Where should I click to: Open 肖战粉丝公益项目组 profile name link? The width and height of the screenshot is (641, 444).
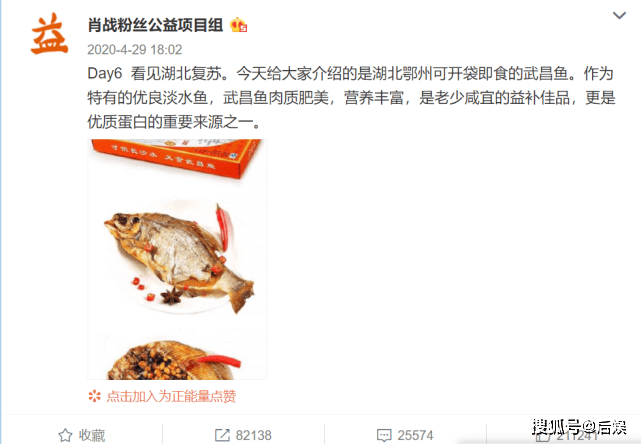tap(155, 25)
